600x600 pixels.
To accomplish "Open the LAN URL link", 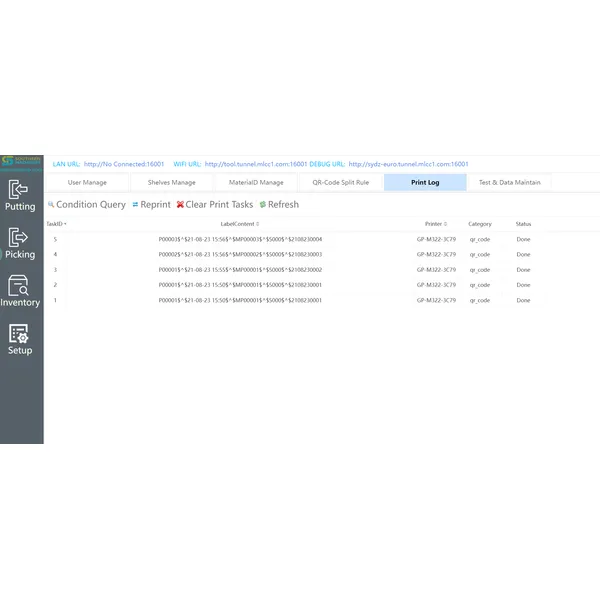I will point(124,164).
